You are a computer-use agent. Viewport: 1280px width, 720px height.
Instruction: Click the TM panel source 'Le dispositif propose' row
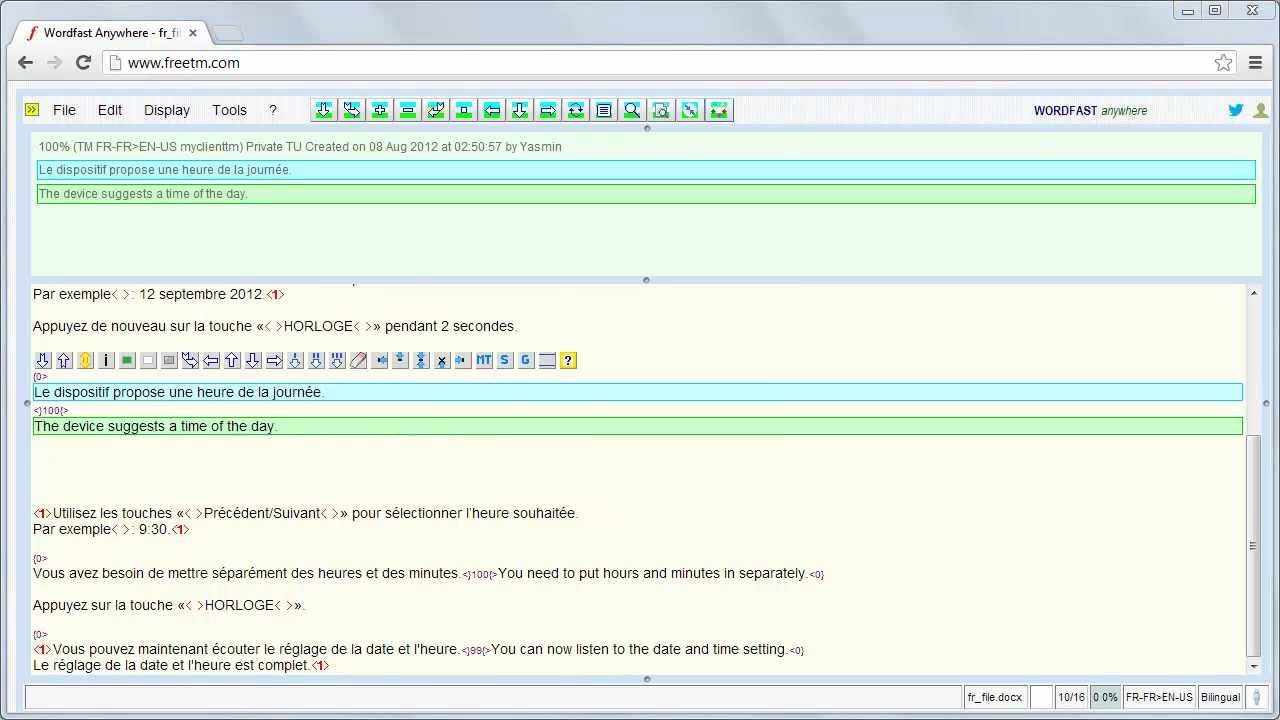click(646, 170)
